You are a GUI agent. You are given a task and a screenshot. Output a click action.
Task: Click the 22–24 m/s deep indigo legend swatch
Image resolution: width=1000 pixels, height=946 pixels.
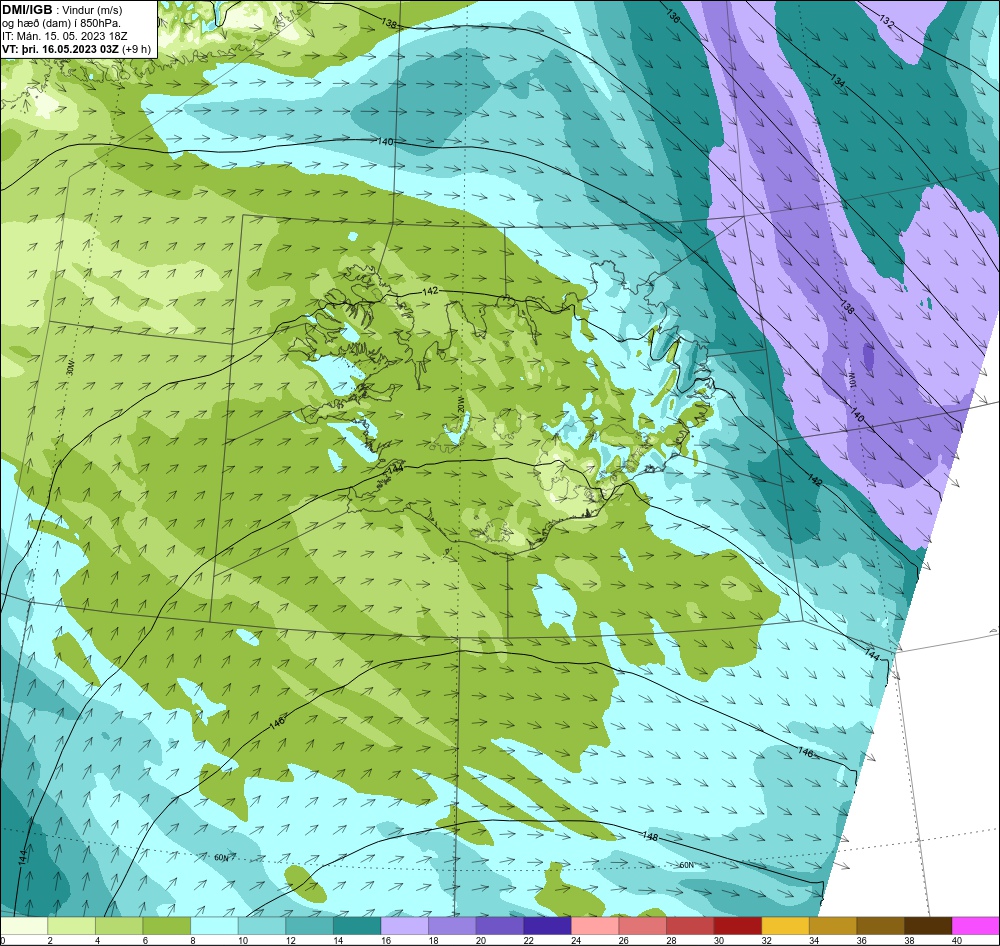pyautogui.click(x=547, y=926)
